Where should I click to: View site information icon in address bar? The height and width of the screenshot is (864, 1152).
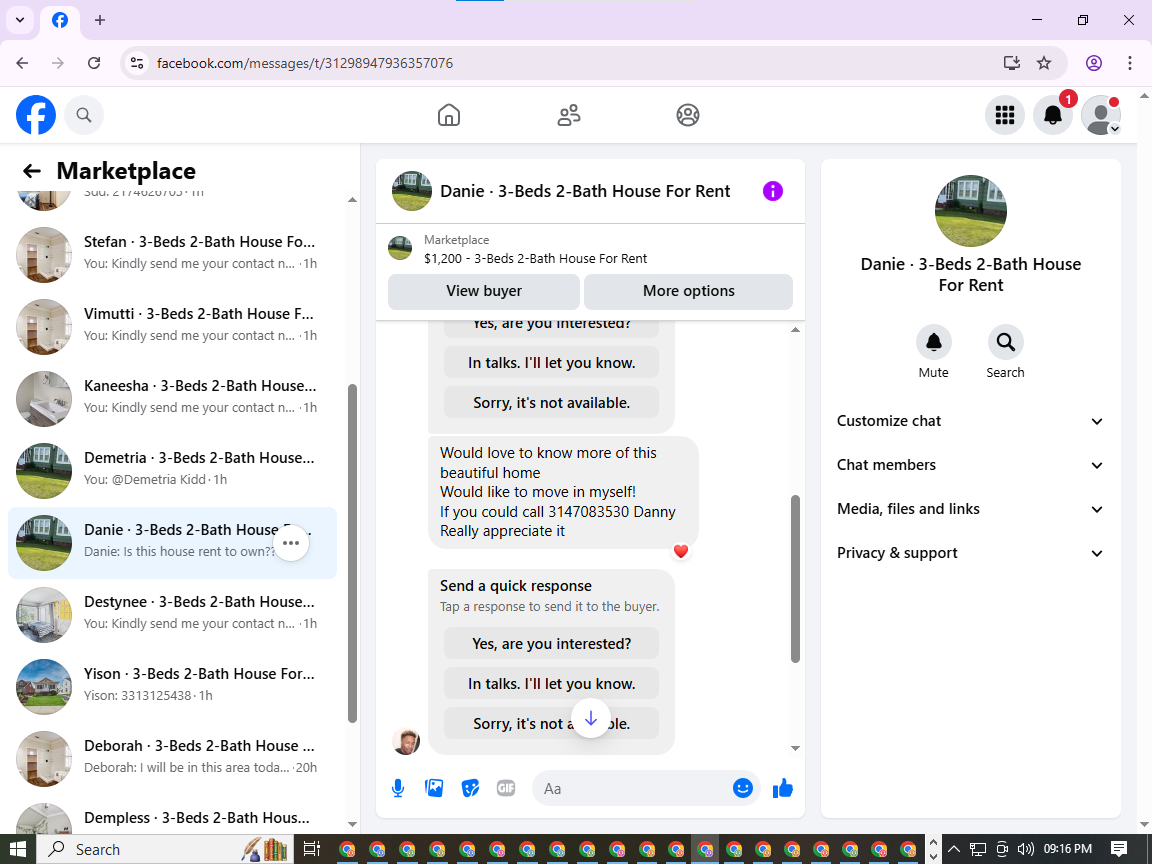pyautogui.click(x=137, y=63)
